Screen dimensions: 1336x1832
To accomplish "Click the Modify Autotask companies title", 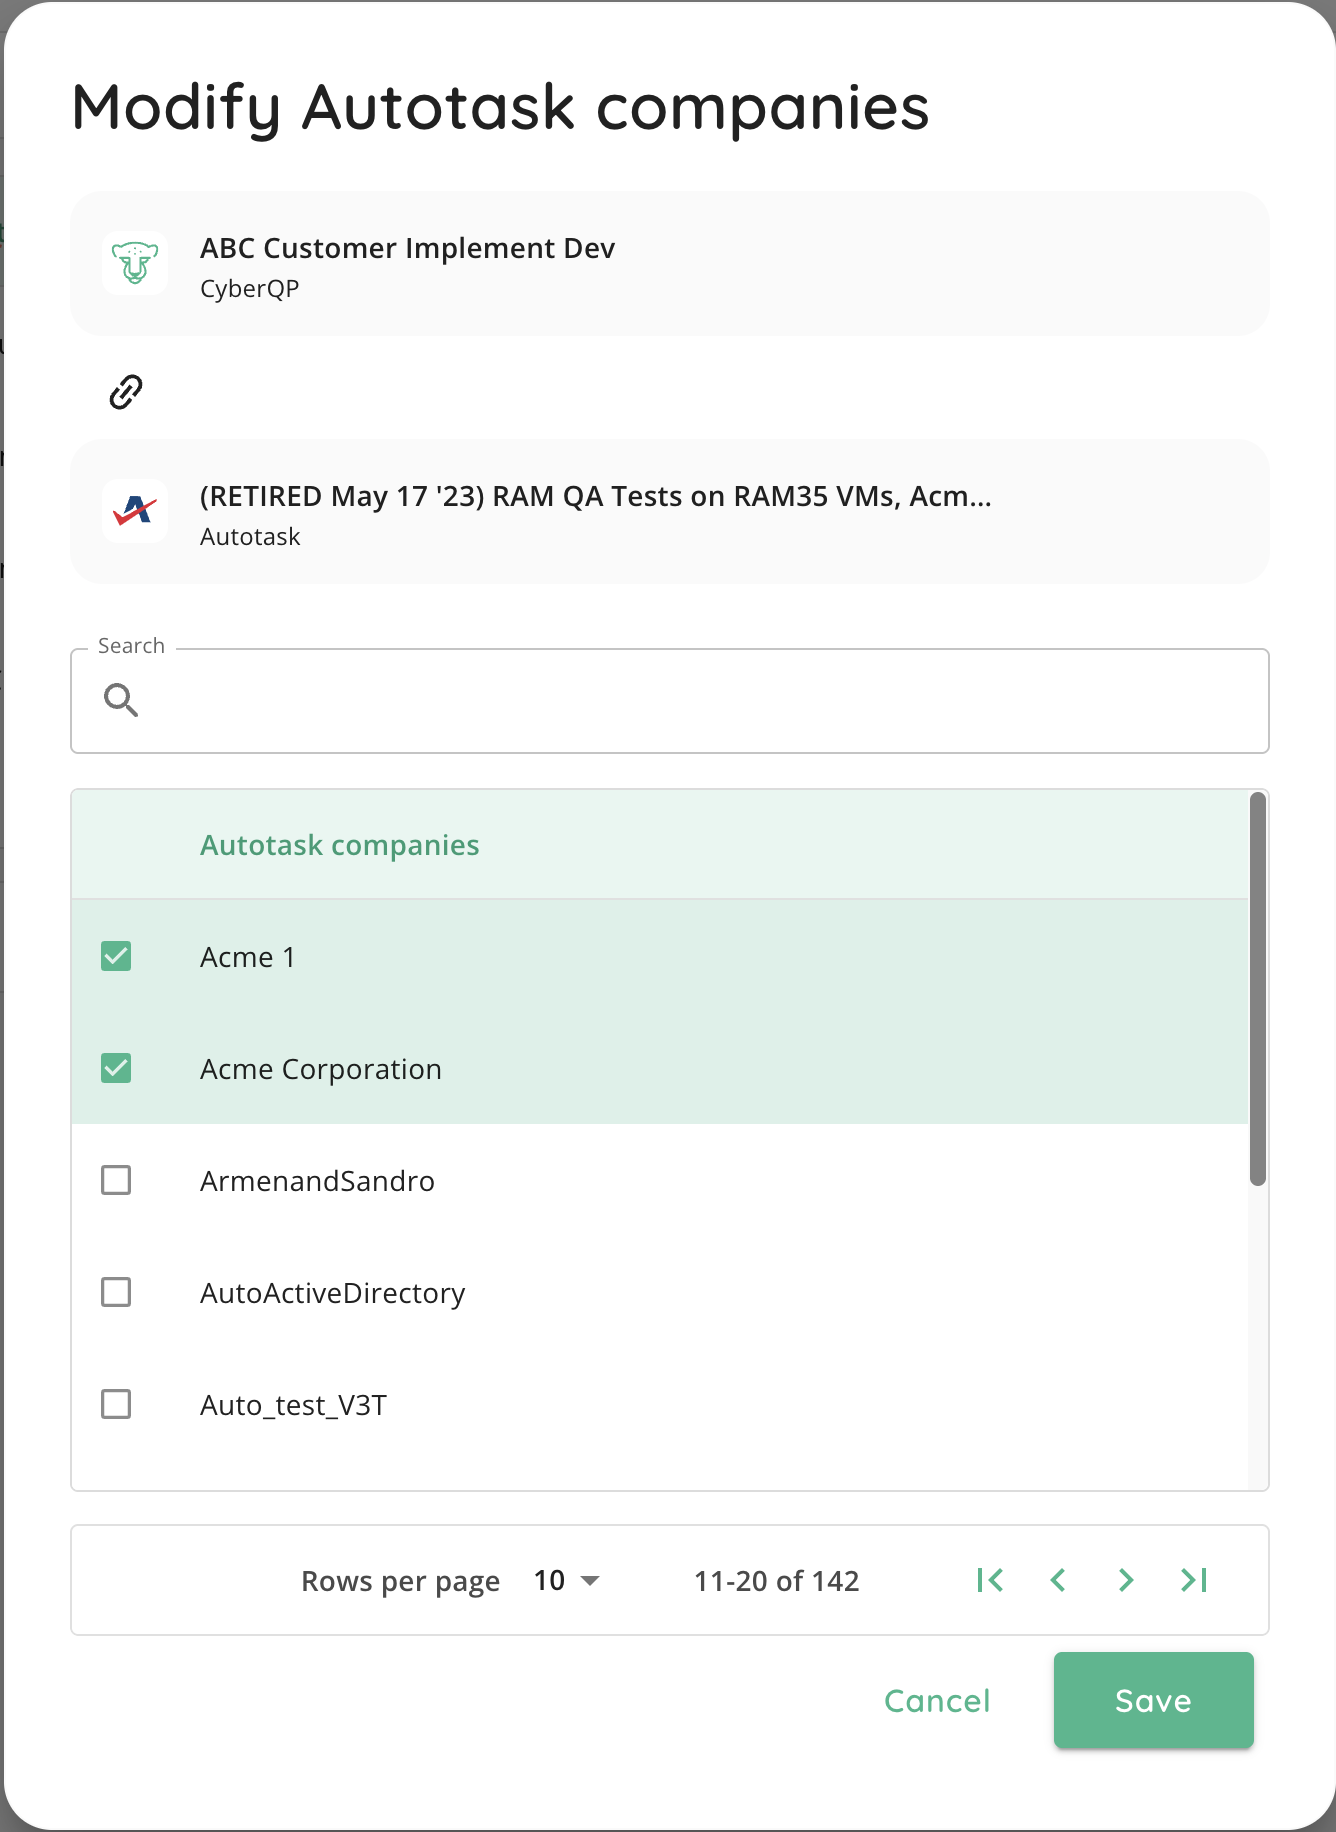I will coord(501,107).
